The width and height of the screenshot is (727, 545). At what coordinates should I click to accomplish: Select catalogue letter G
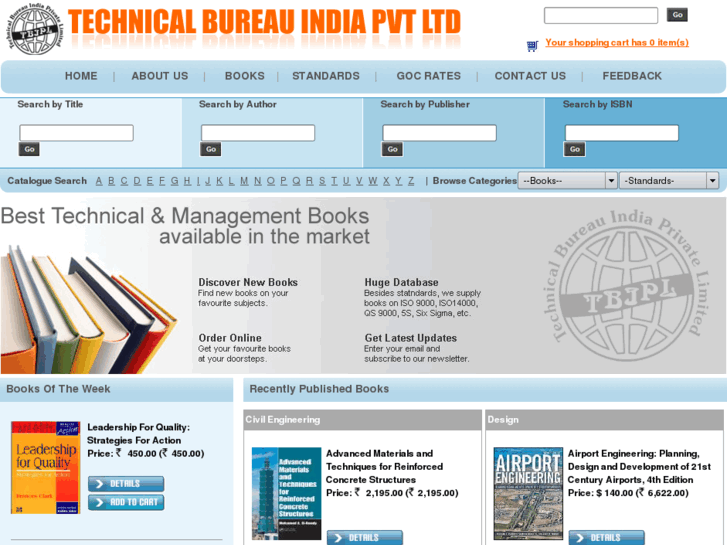click(x=174, y=181)
